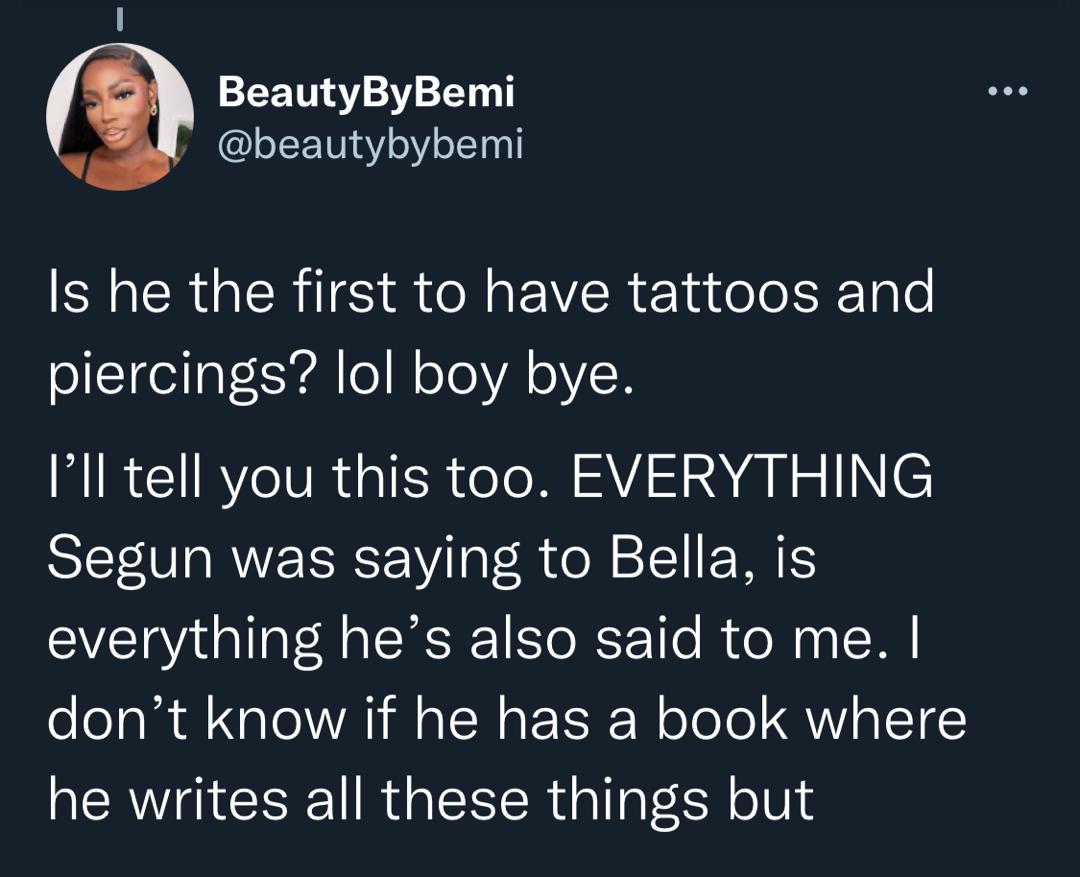Open the three-dot more options menu
This screenshot has width=1080, height=877.
click(x=1006, y=92)
